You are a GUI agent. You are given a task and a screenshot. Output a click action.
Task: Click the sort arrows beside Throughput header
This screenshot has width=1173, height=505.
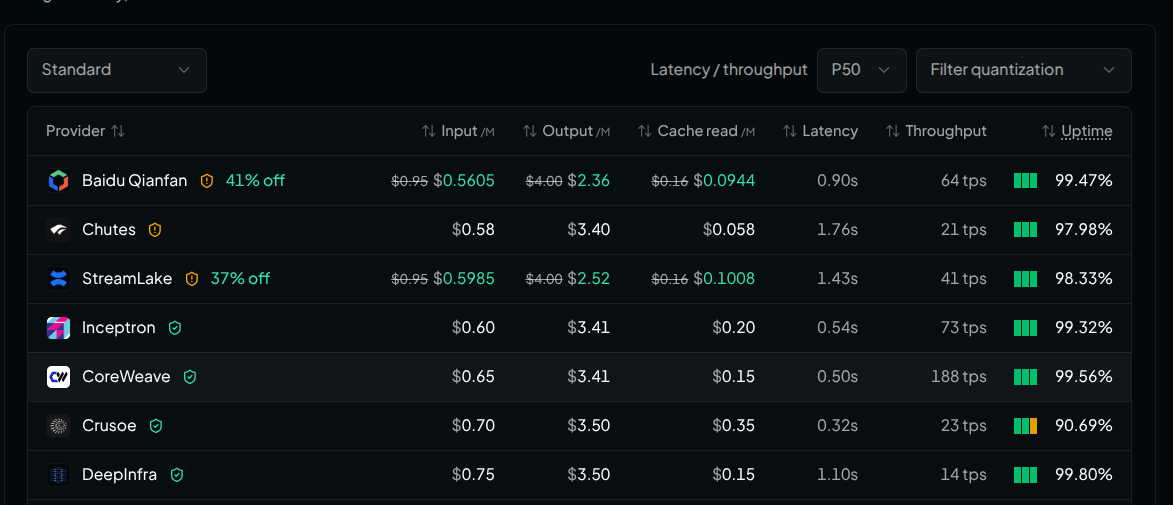(892, 131)
